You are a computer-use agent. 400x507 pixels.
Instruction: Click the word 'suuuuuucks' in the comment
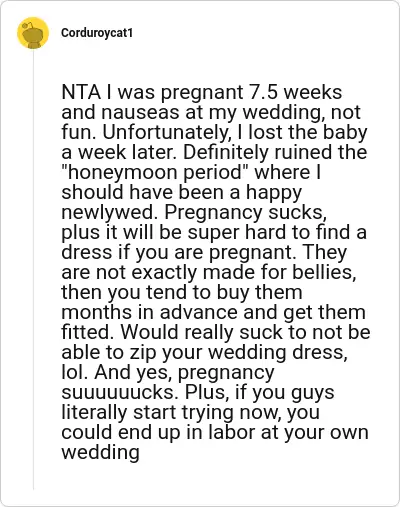118,393
